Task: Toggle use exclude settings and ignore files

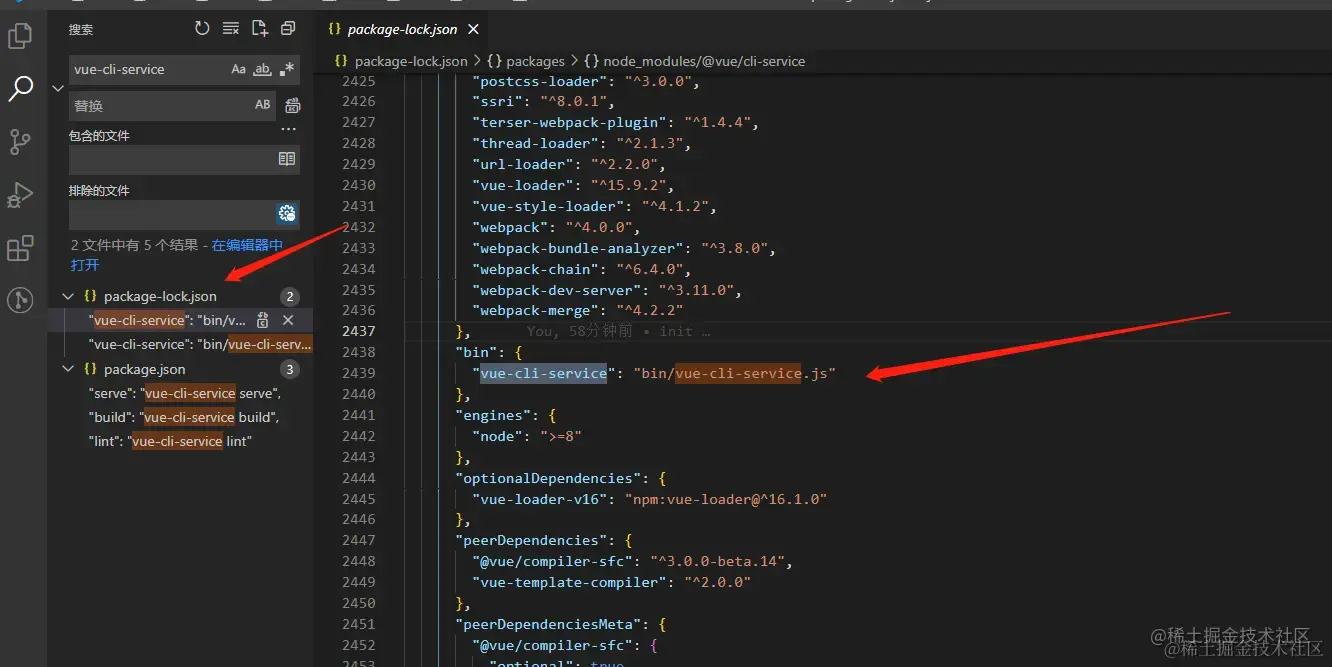Action: (287, 213)
